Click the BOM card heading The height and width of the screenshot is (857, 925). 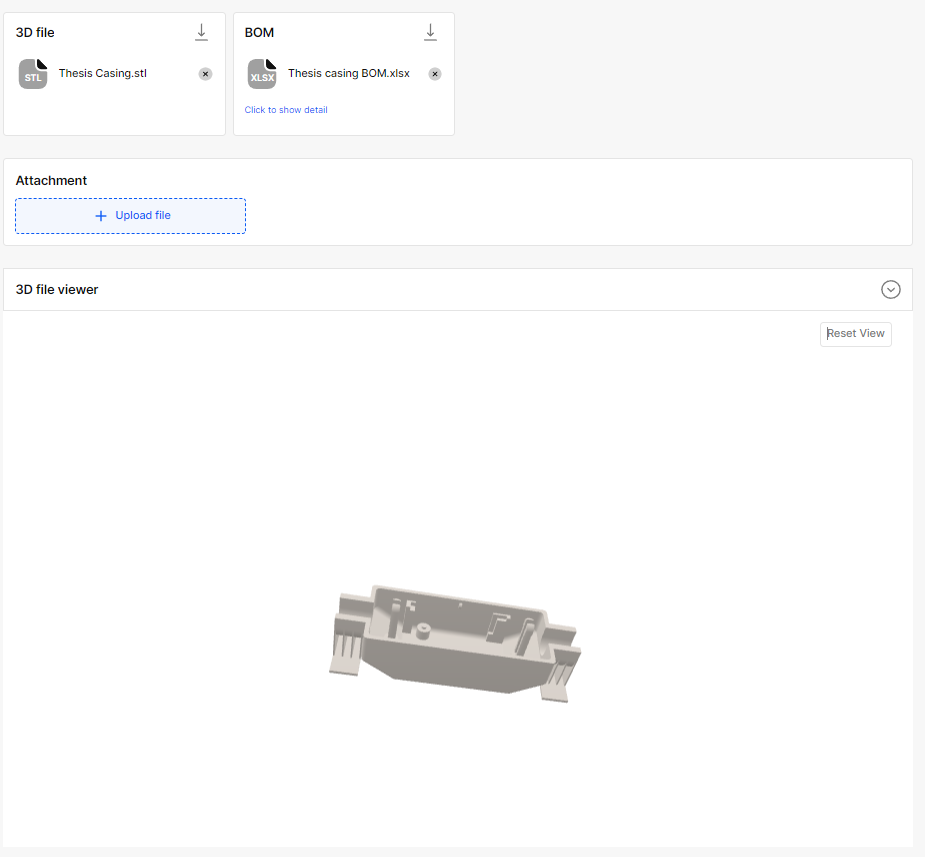pyautogui.click(x=260, y=32)
